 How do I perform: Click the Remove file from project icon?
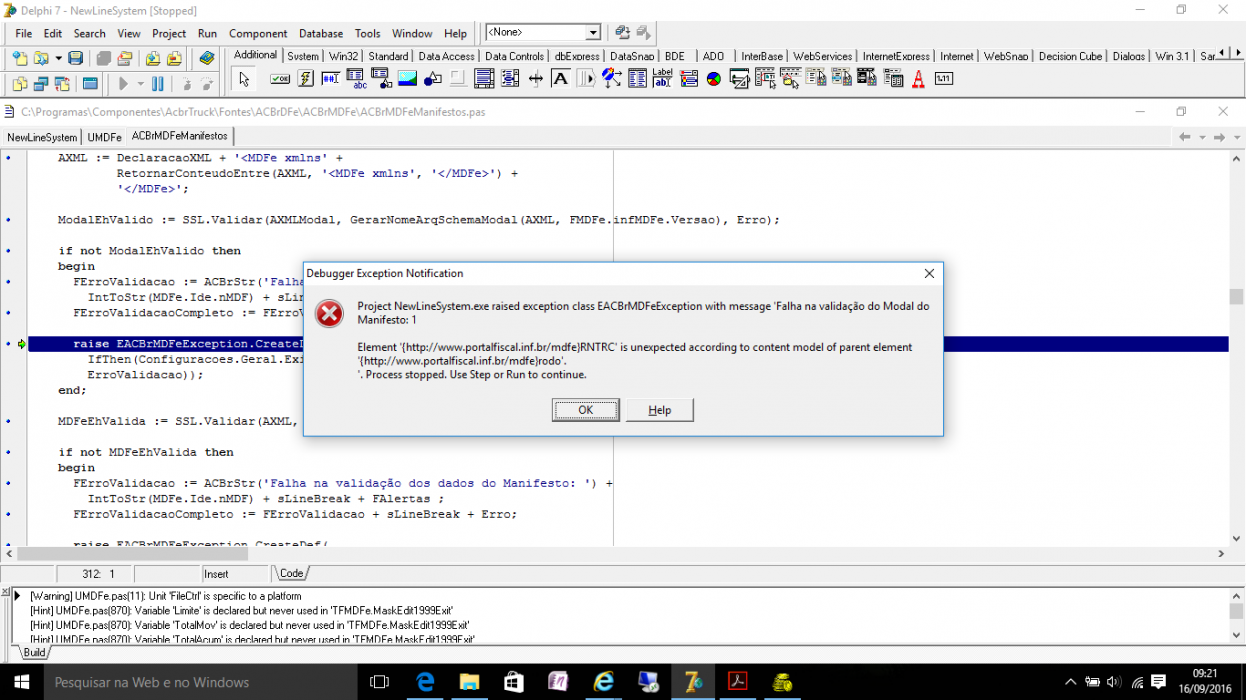point(175,58)
